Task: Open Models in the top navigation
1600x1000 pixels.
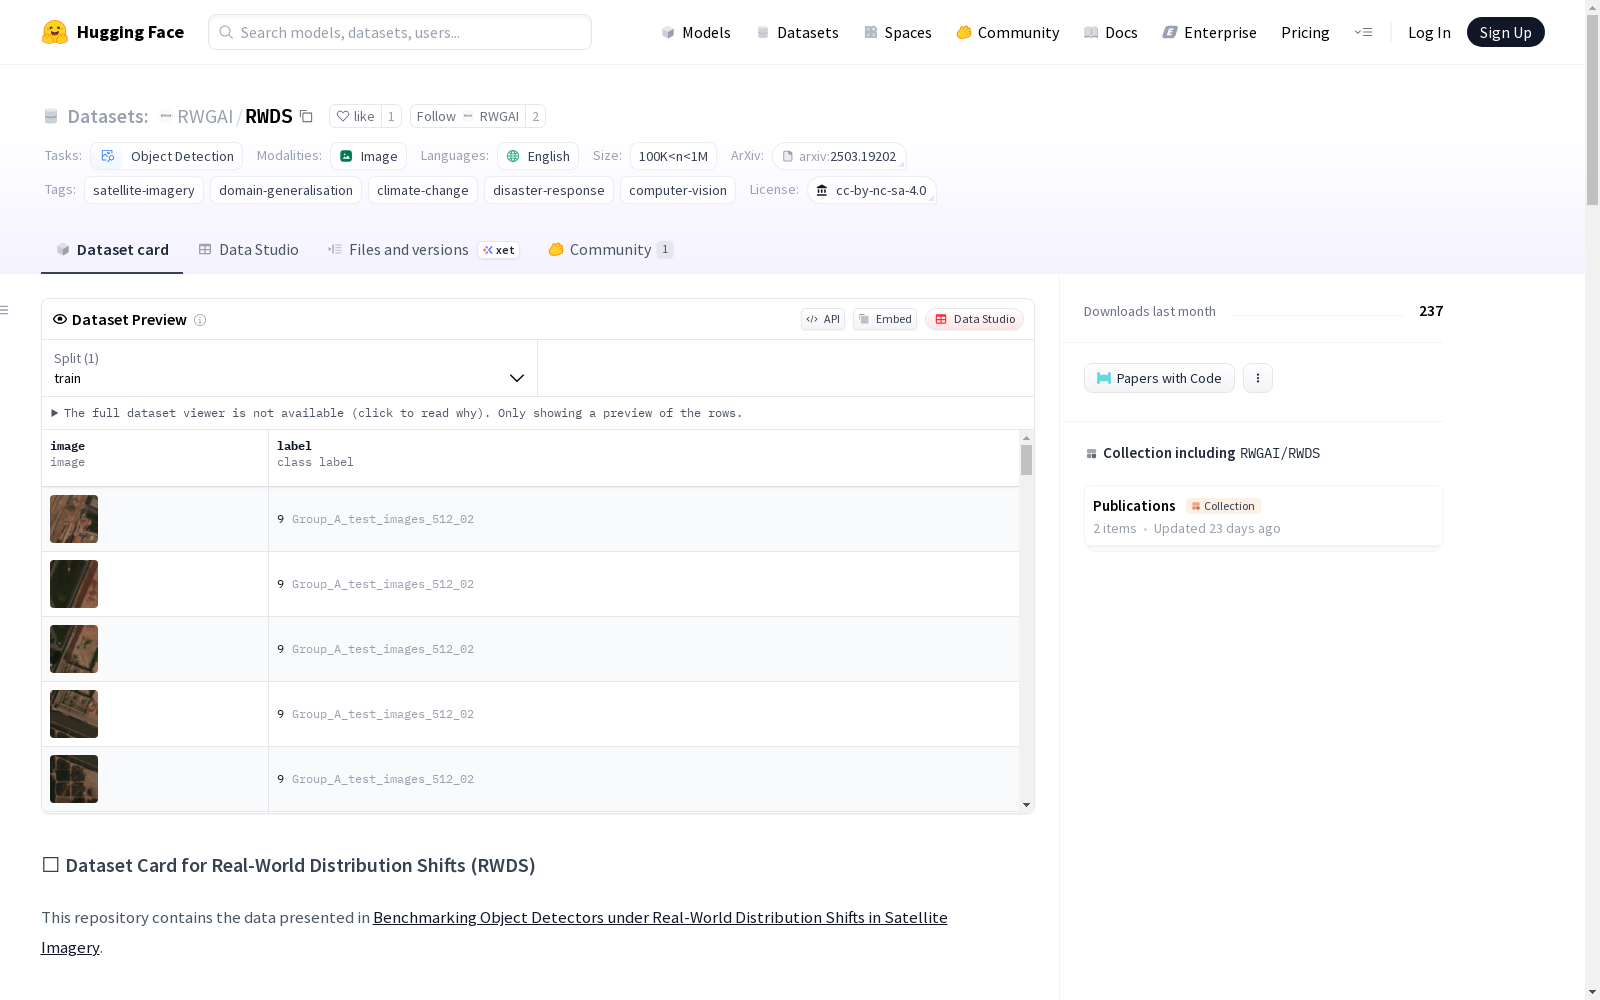Action: click(x=696, y=32)
